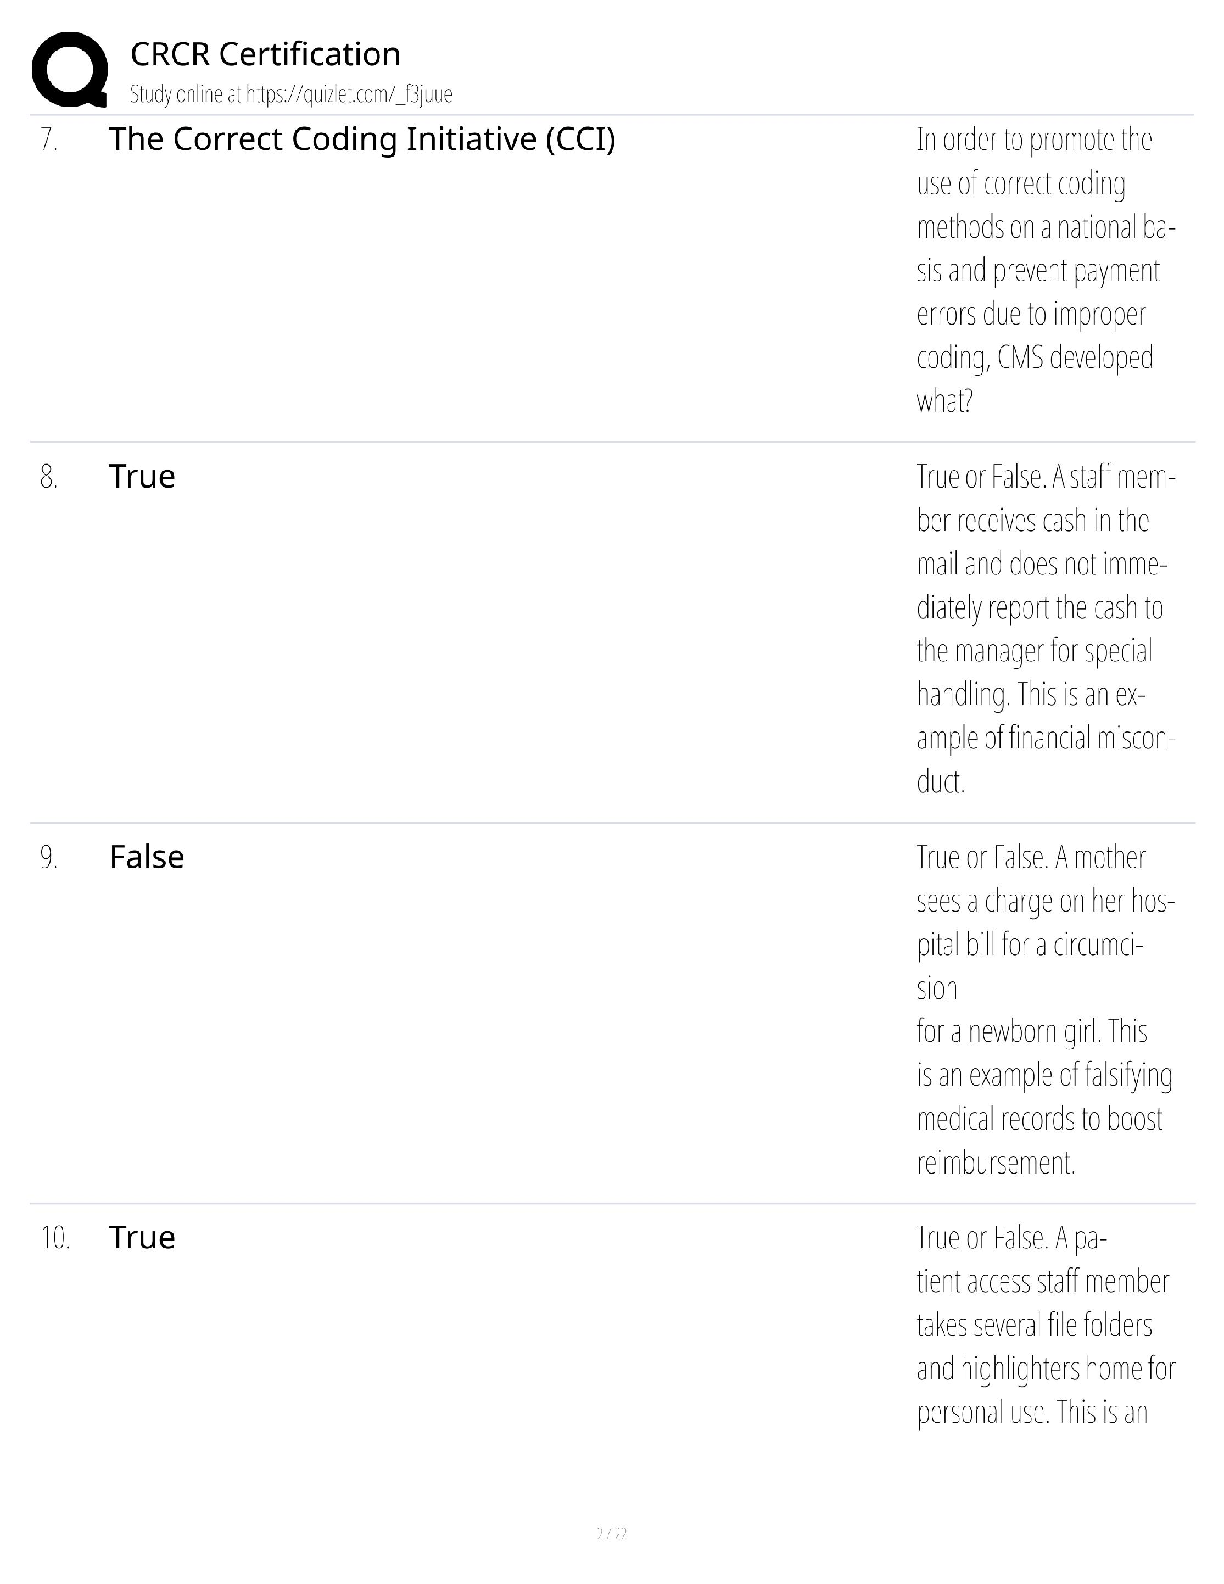Click item number 8 label
The height and width of the screenshot is (1584, 1224).
click(49, 477)
